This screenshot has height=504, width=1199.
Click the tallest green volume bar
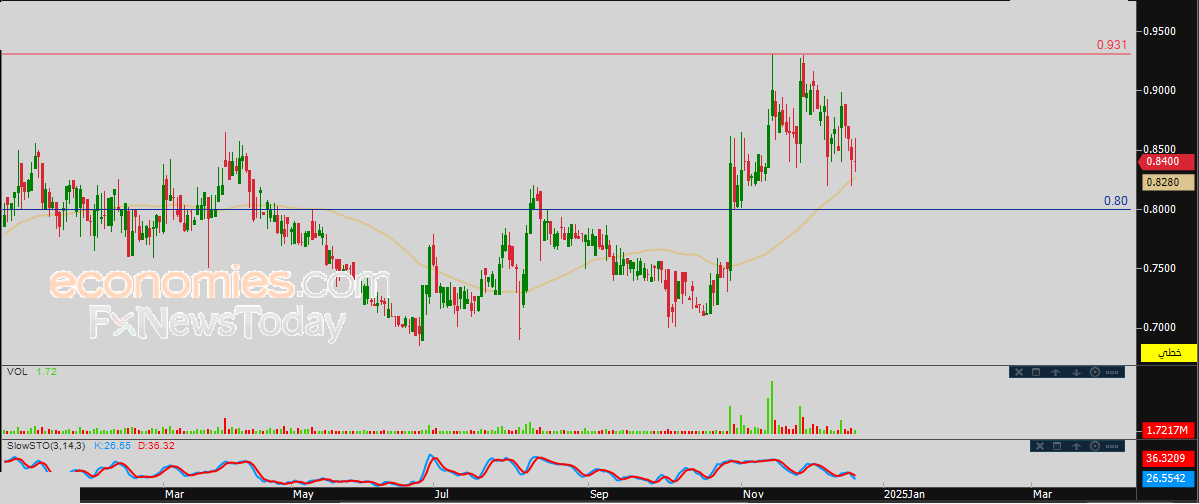(x=772, y=408)
